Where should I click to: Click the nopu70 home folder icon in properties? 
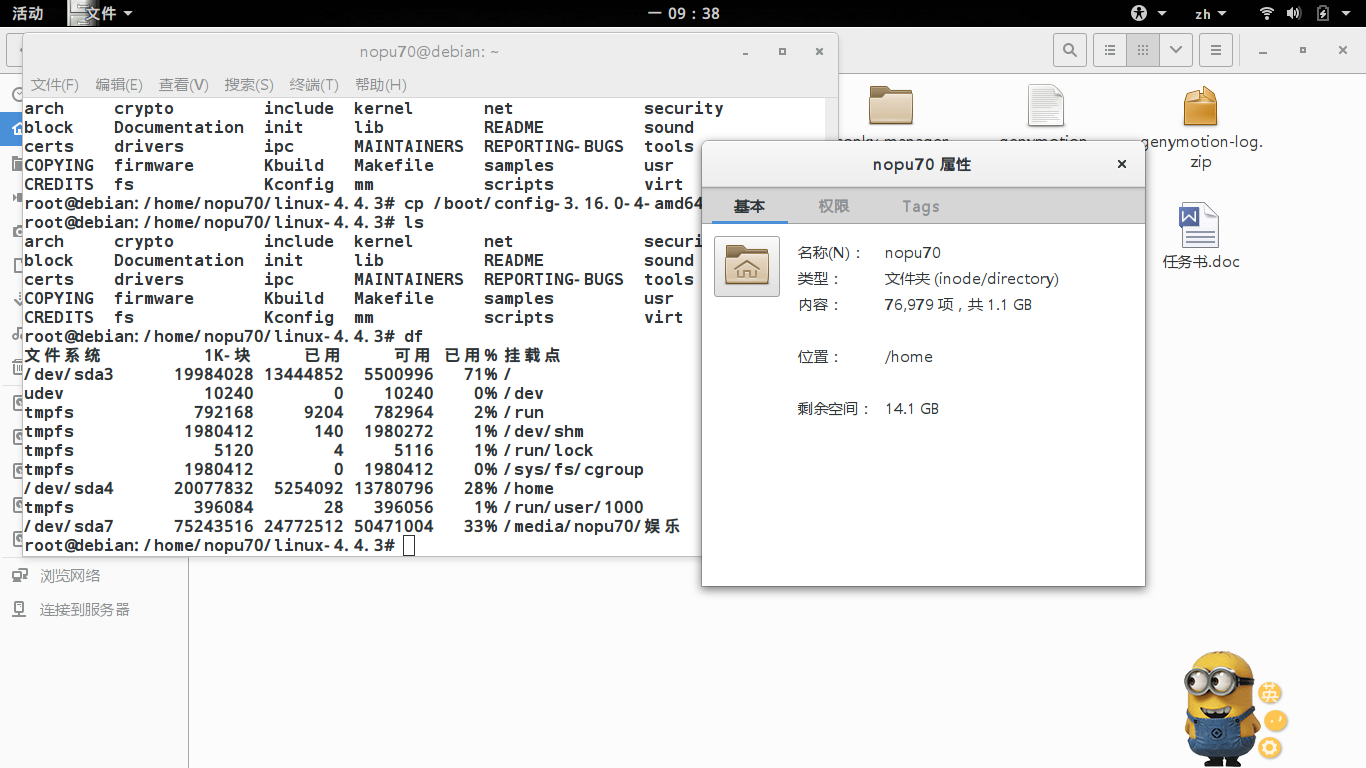click(747, 267)
